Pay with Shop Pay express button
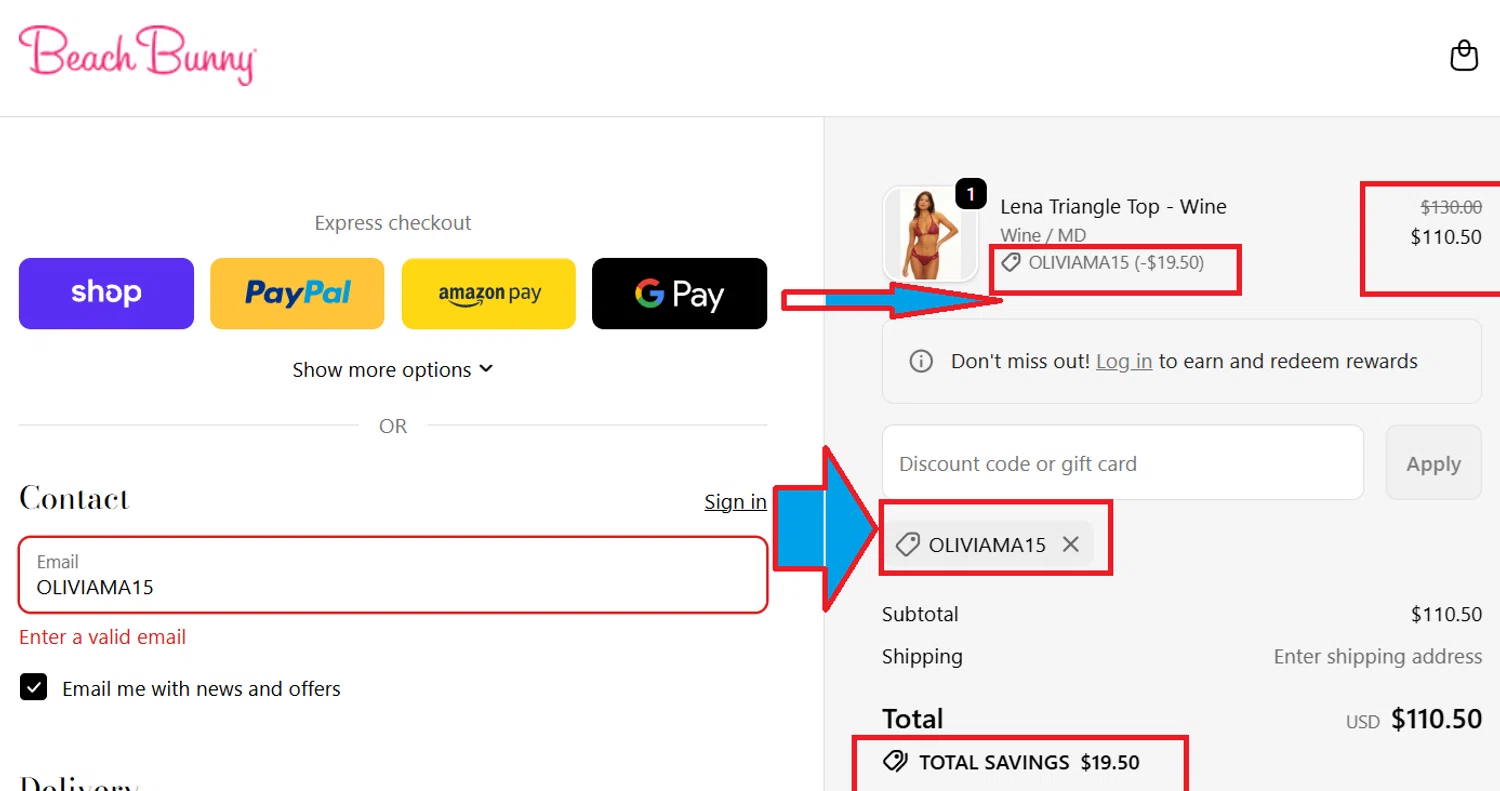Screen dimensions: 1500x791 [x=106, y=293]
